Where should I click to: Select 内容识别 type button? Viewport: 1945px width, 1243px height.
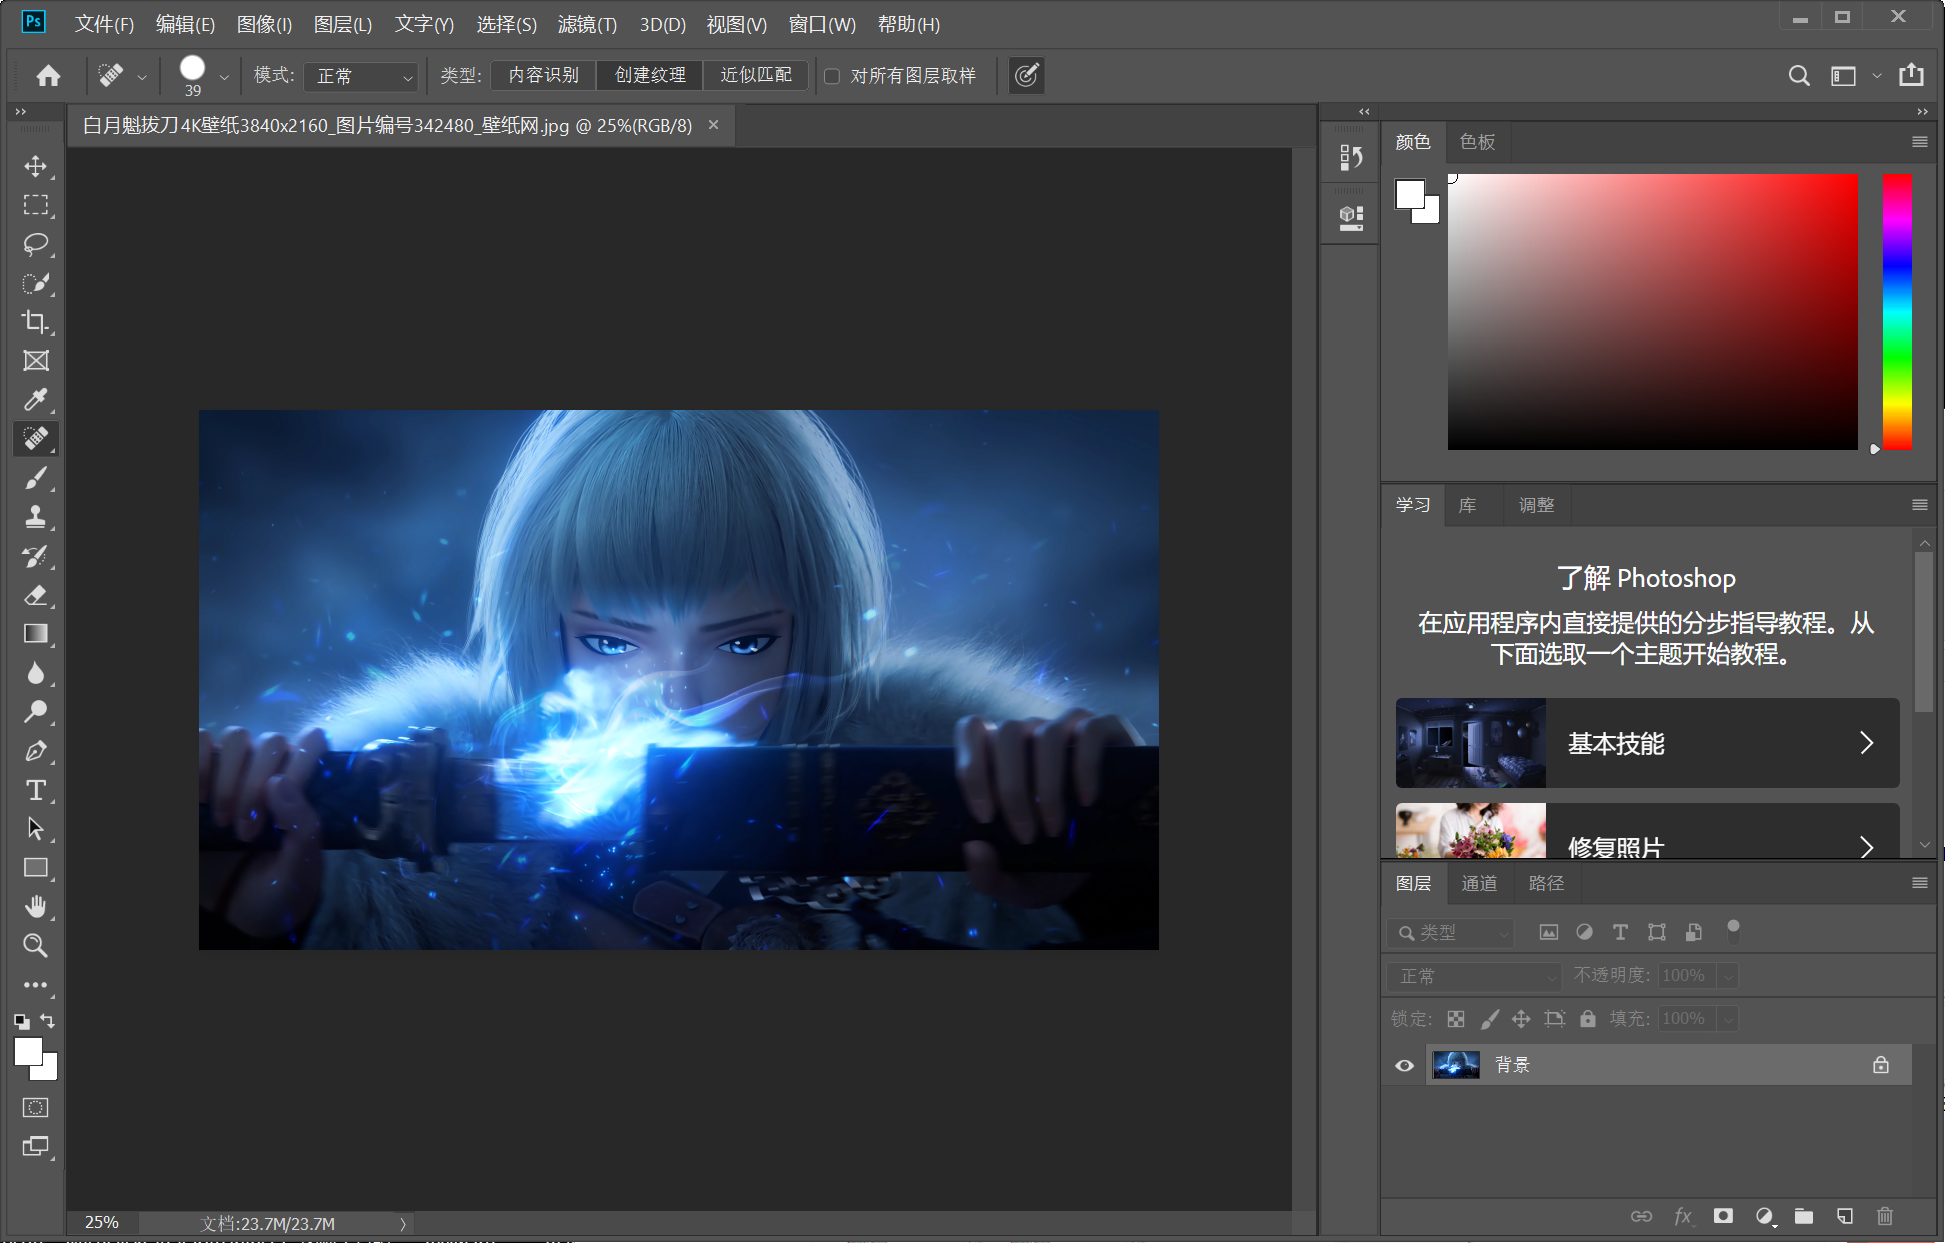coord(543,75)
